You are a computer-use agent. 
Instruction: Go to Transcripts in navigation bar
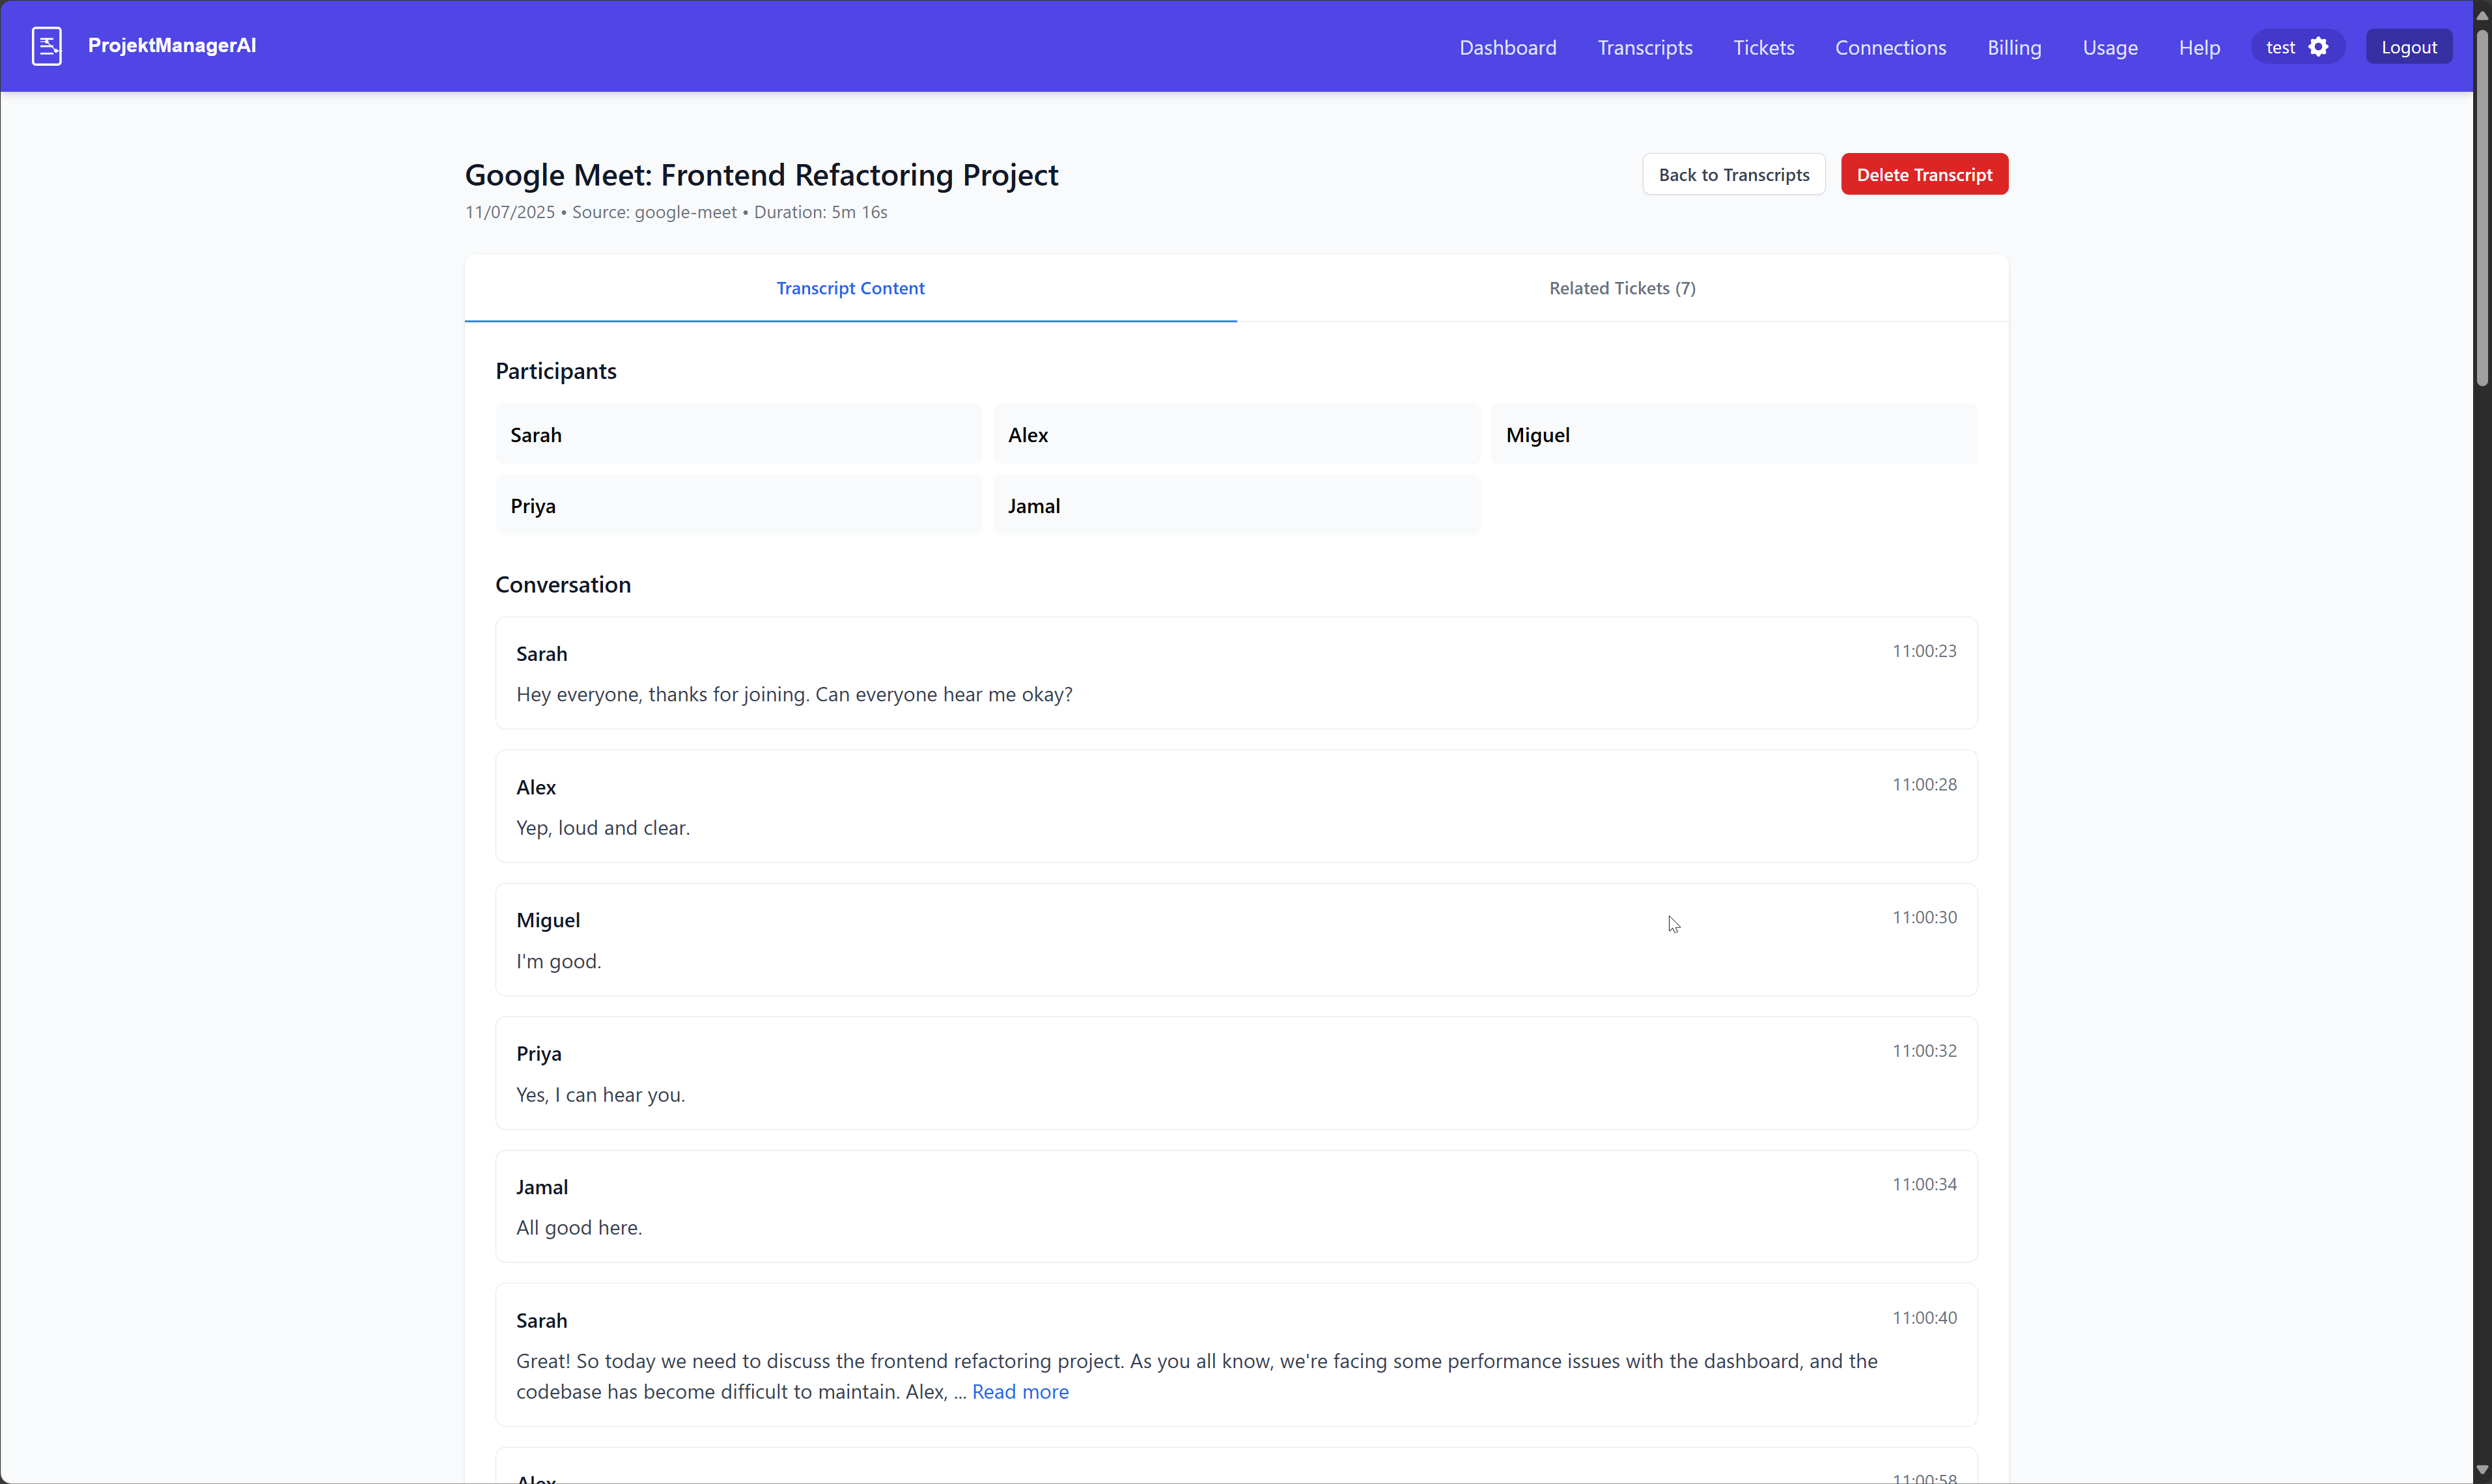point(1644,47)
